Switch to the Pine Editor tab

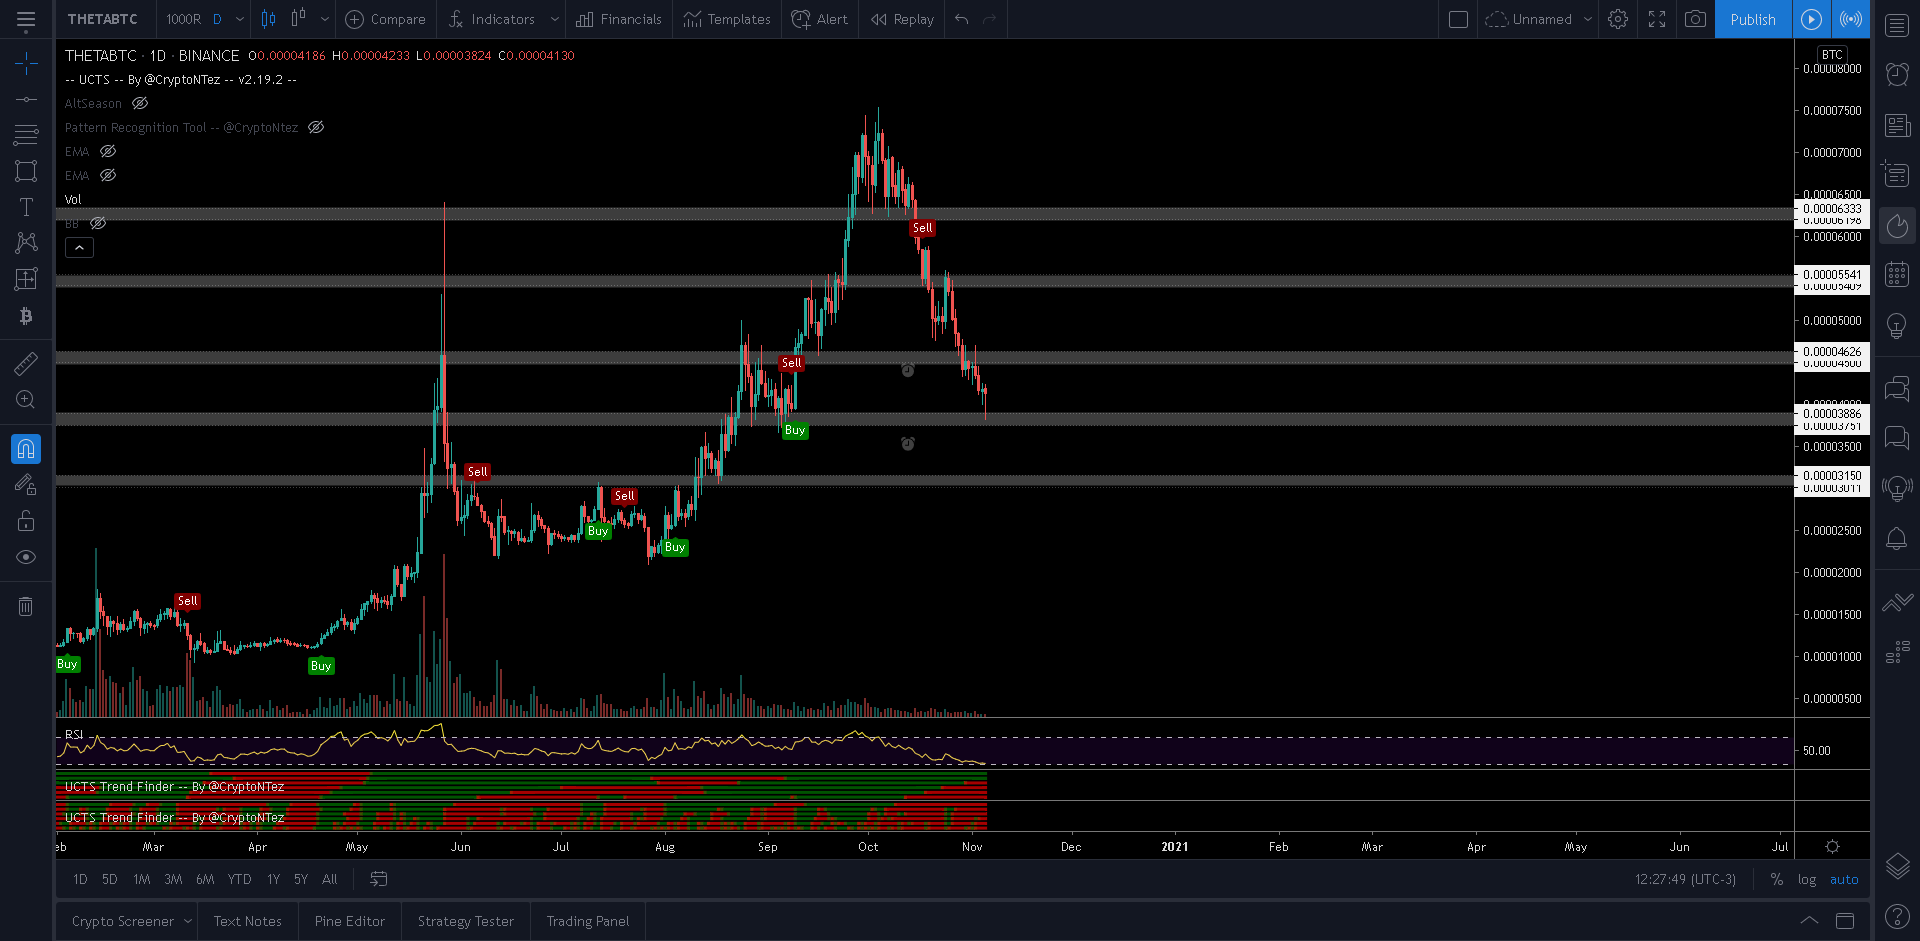pos(349,920)
